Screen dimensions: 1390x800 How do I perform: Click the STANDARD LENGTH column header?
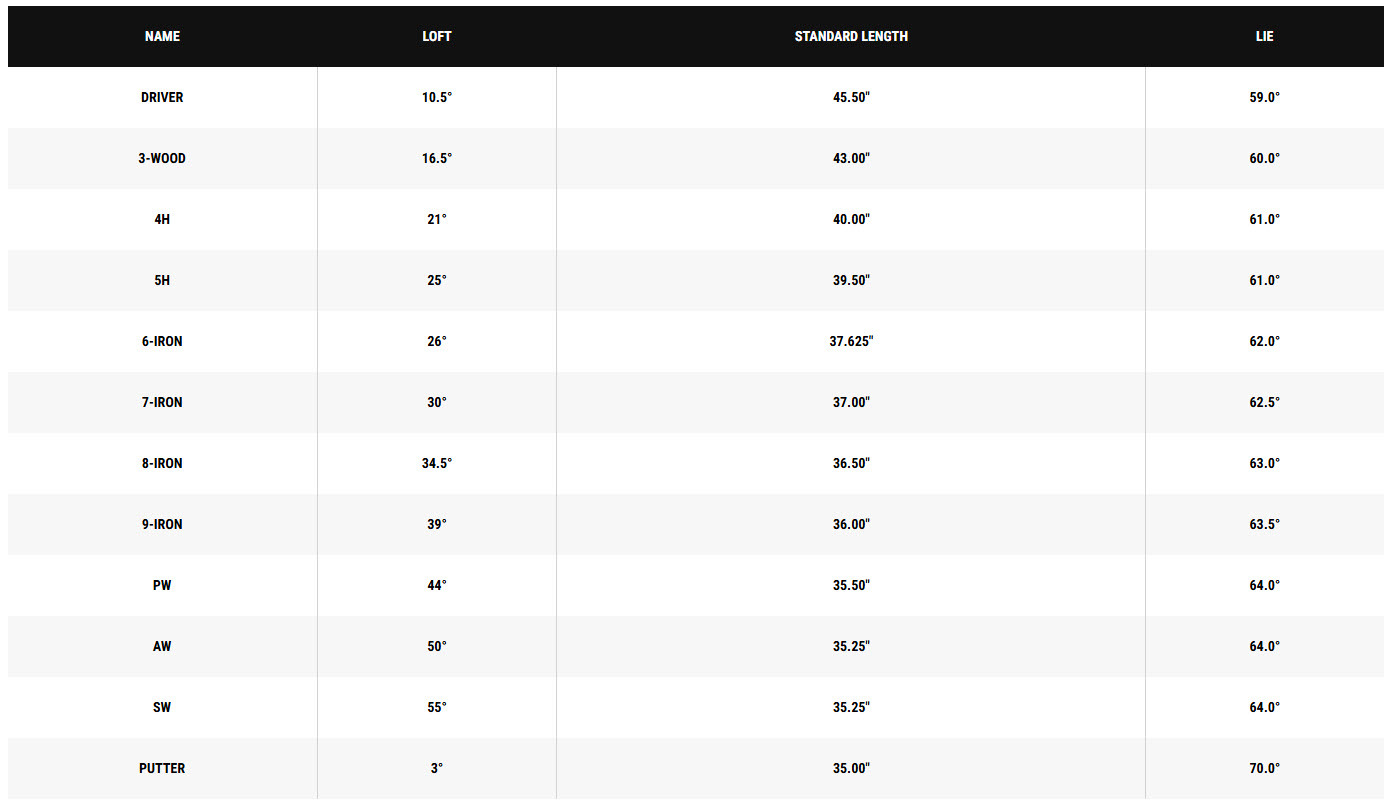click(851, 36)
